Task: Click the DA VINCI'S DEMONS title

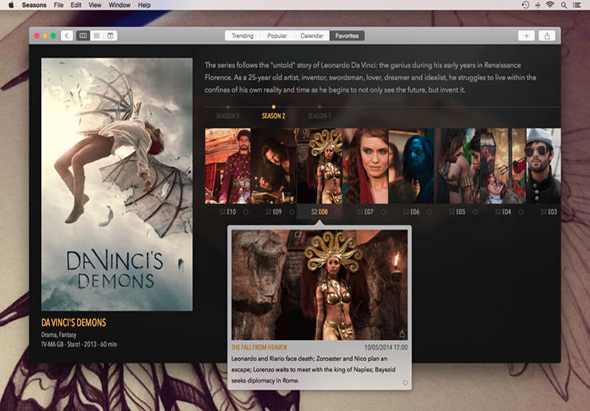Action: [x=74, y=323]
